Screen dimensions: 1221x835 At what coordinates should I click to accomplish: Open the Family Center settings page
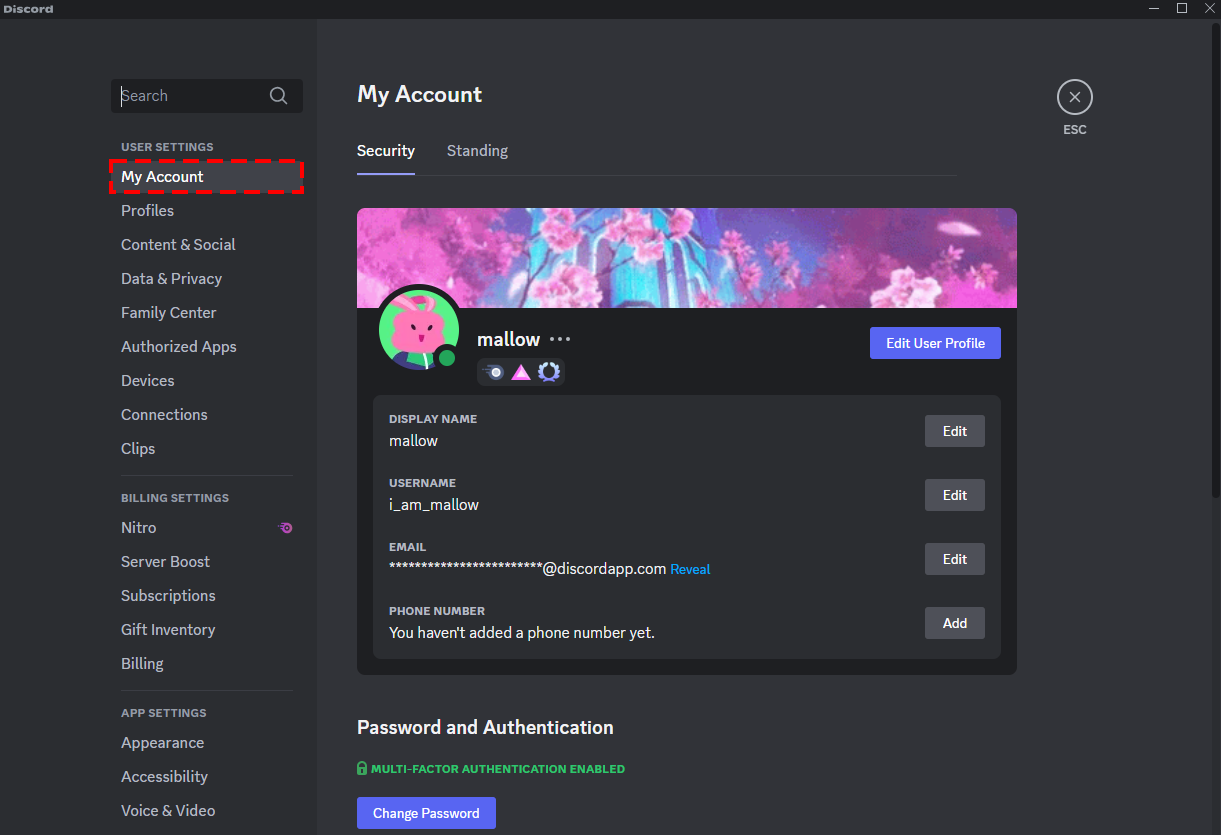168,312
